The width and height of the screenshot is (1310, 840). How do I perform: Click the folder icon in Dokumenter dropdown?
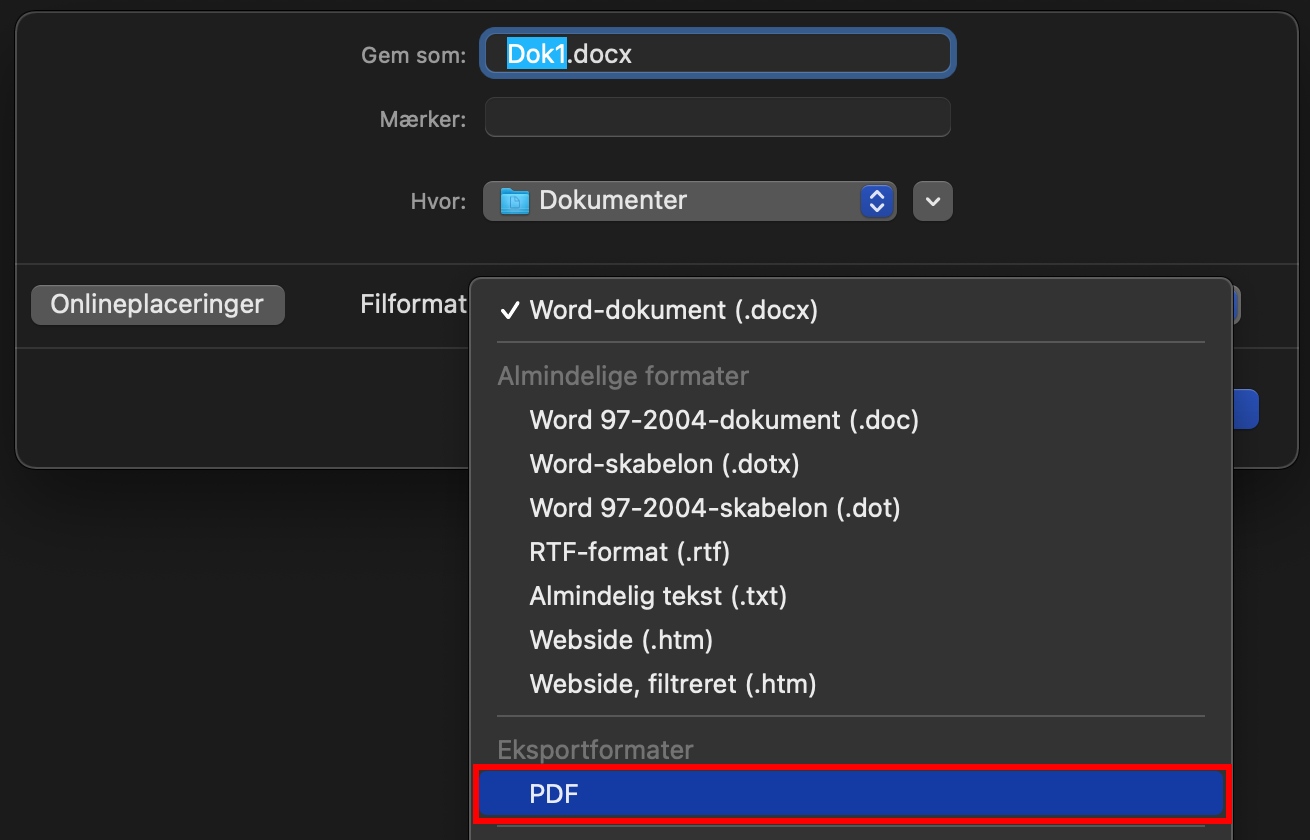tap(513, 201)
